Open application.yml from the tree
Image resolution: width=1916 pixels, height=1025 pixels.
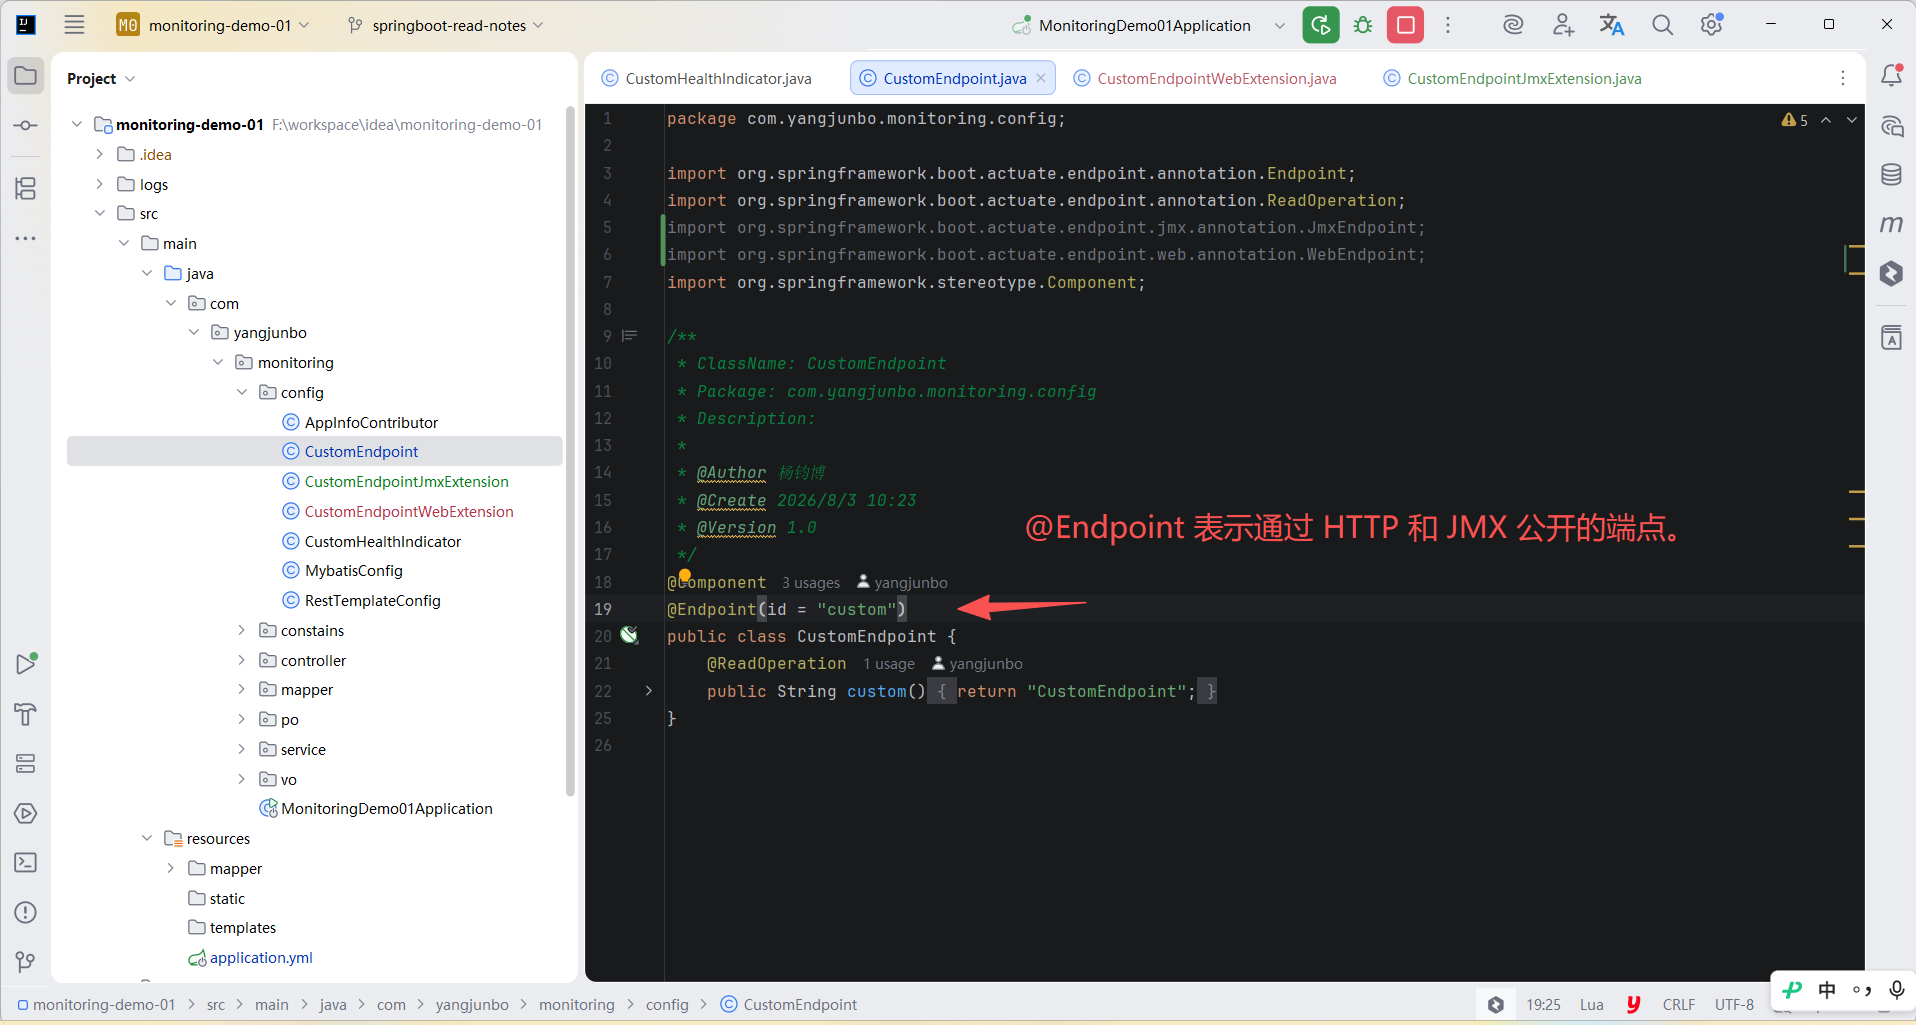[261, 957]
